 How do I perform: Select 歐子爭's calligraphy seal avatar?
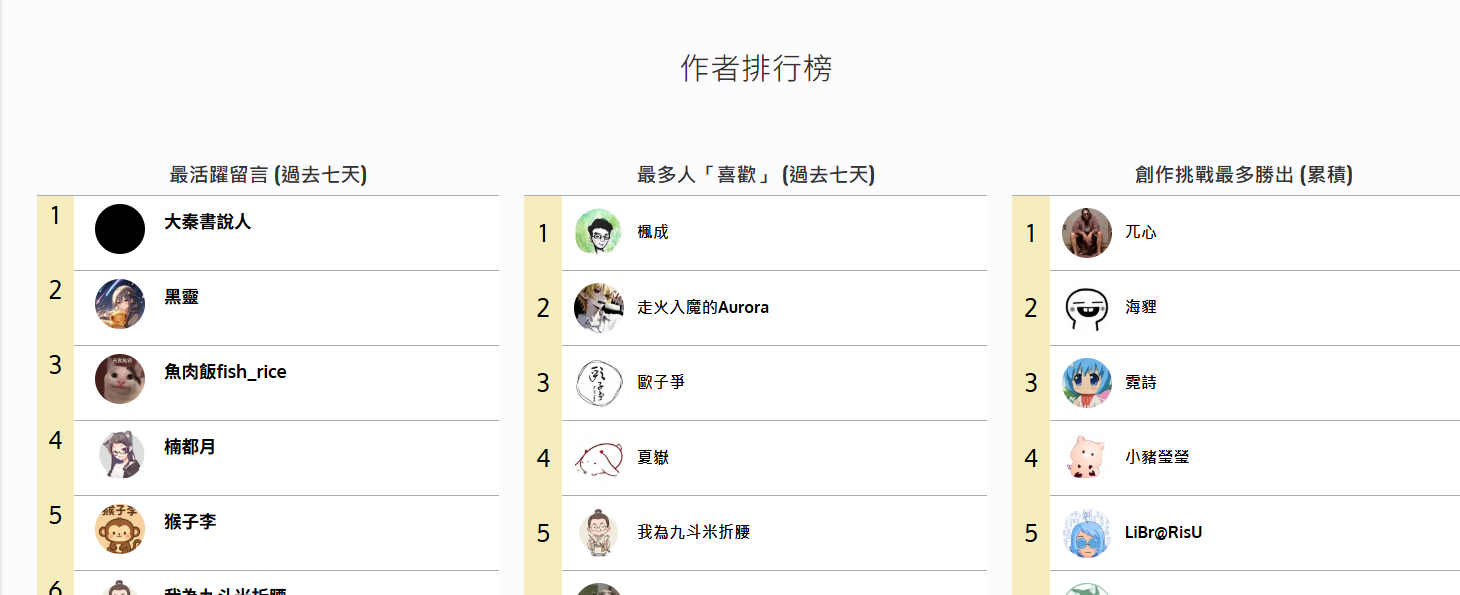599,383
